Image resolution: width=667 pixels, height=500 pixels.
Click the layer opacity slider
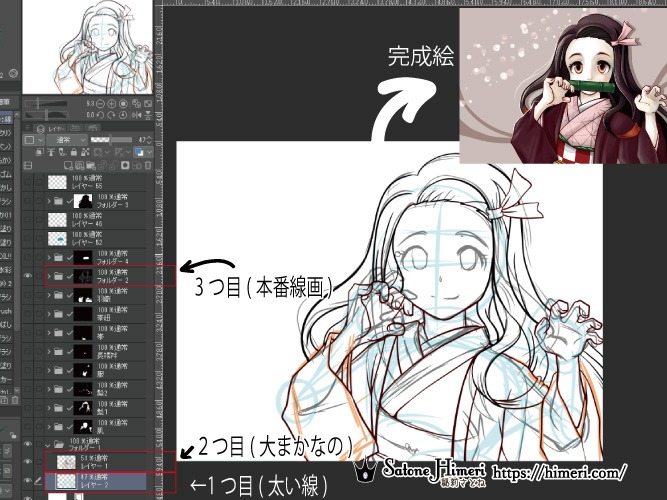pyautogui.click(x=111, y=140)
